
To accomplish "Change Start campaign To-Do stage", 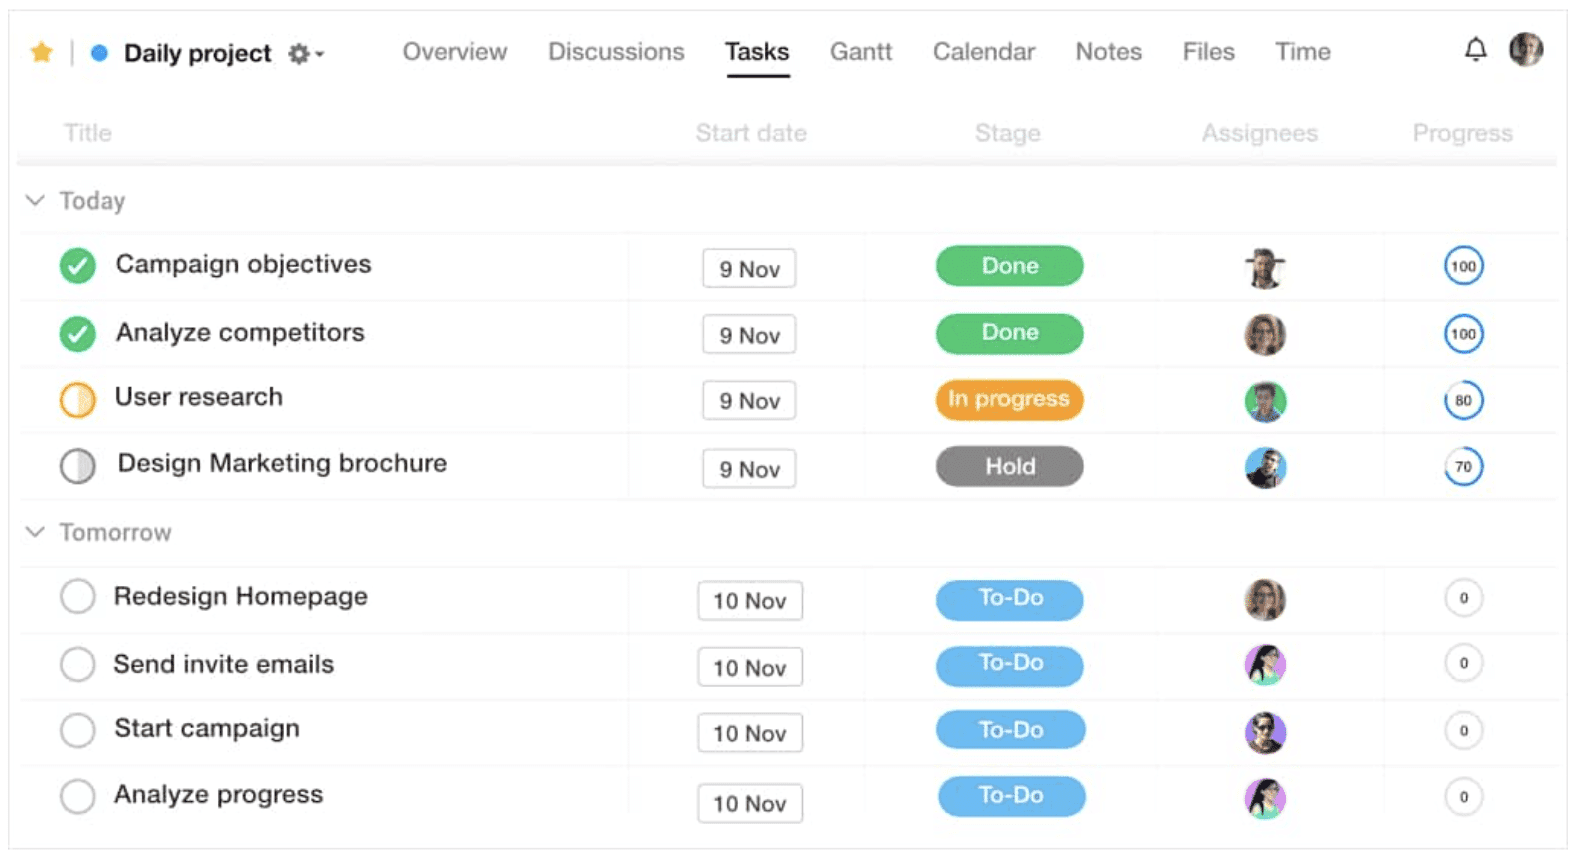I will pyautogui.click(x=1010, y=730).
